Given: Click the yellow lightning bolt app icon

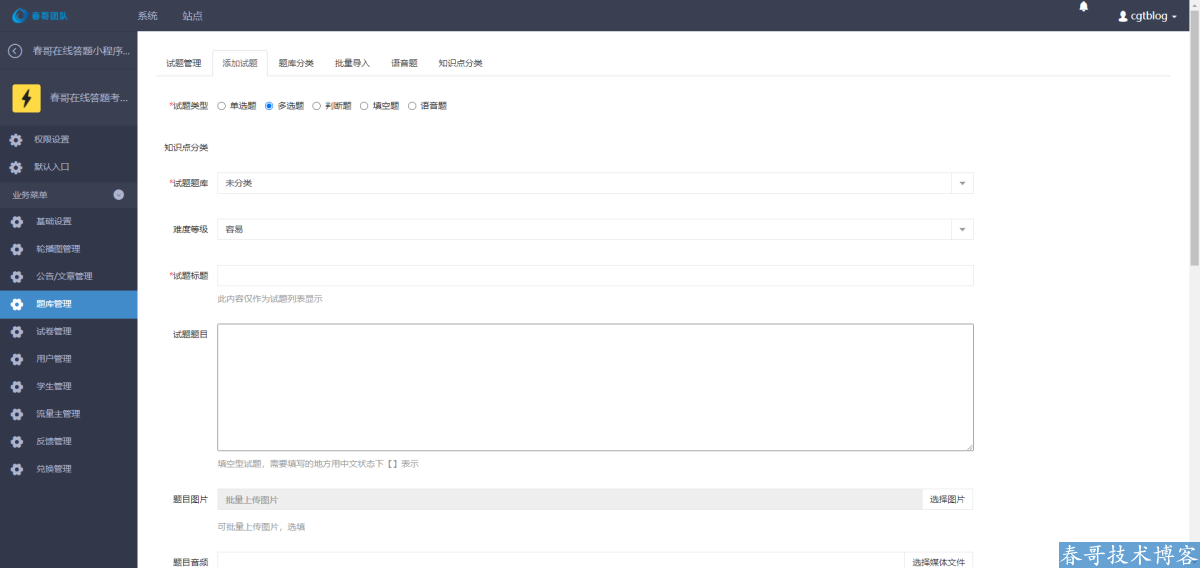Looking at the screenshot, I should pos(26,97).
